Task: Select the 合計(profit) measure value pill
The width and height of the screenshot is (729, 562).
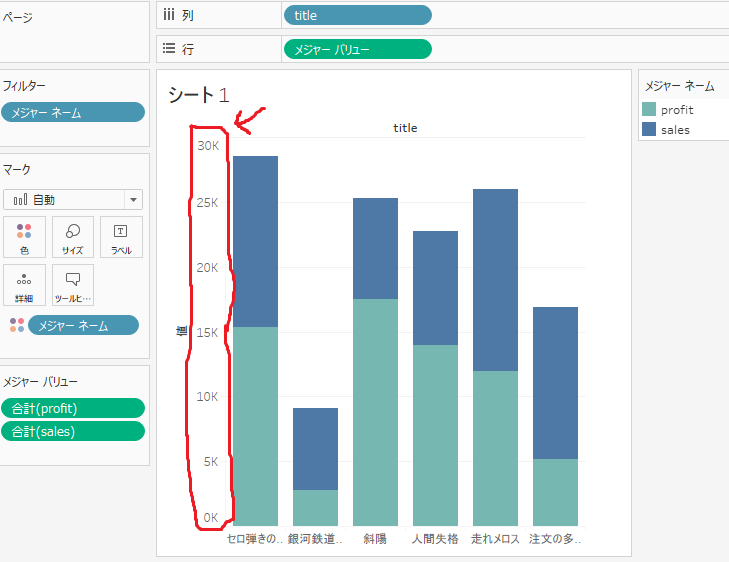Action: tap(73, 408)
